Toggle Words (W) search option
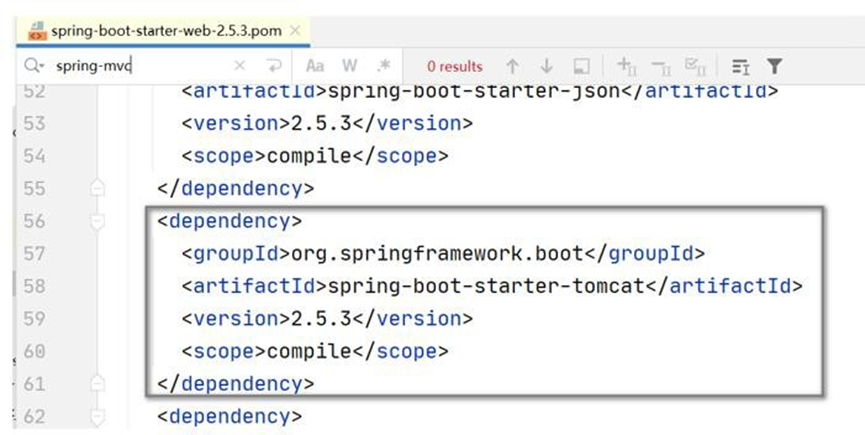 pos(349,67)
